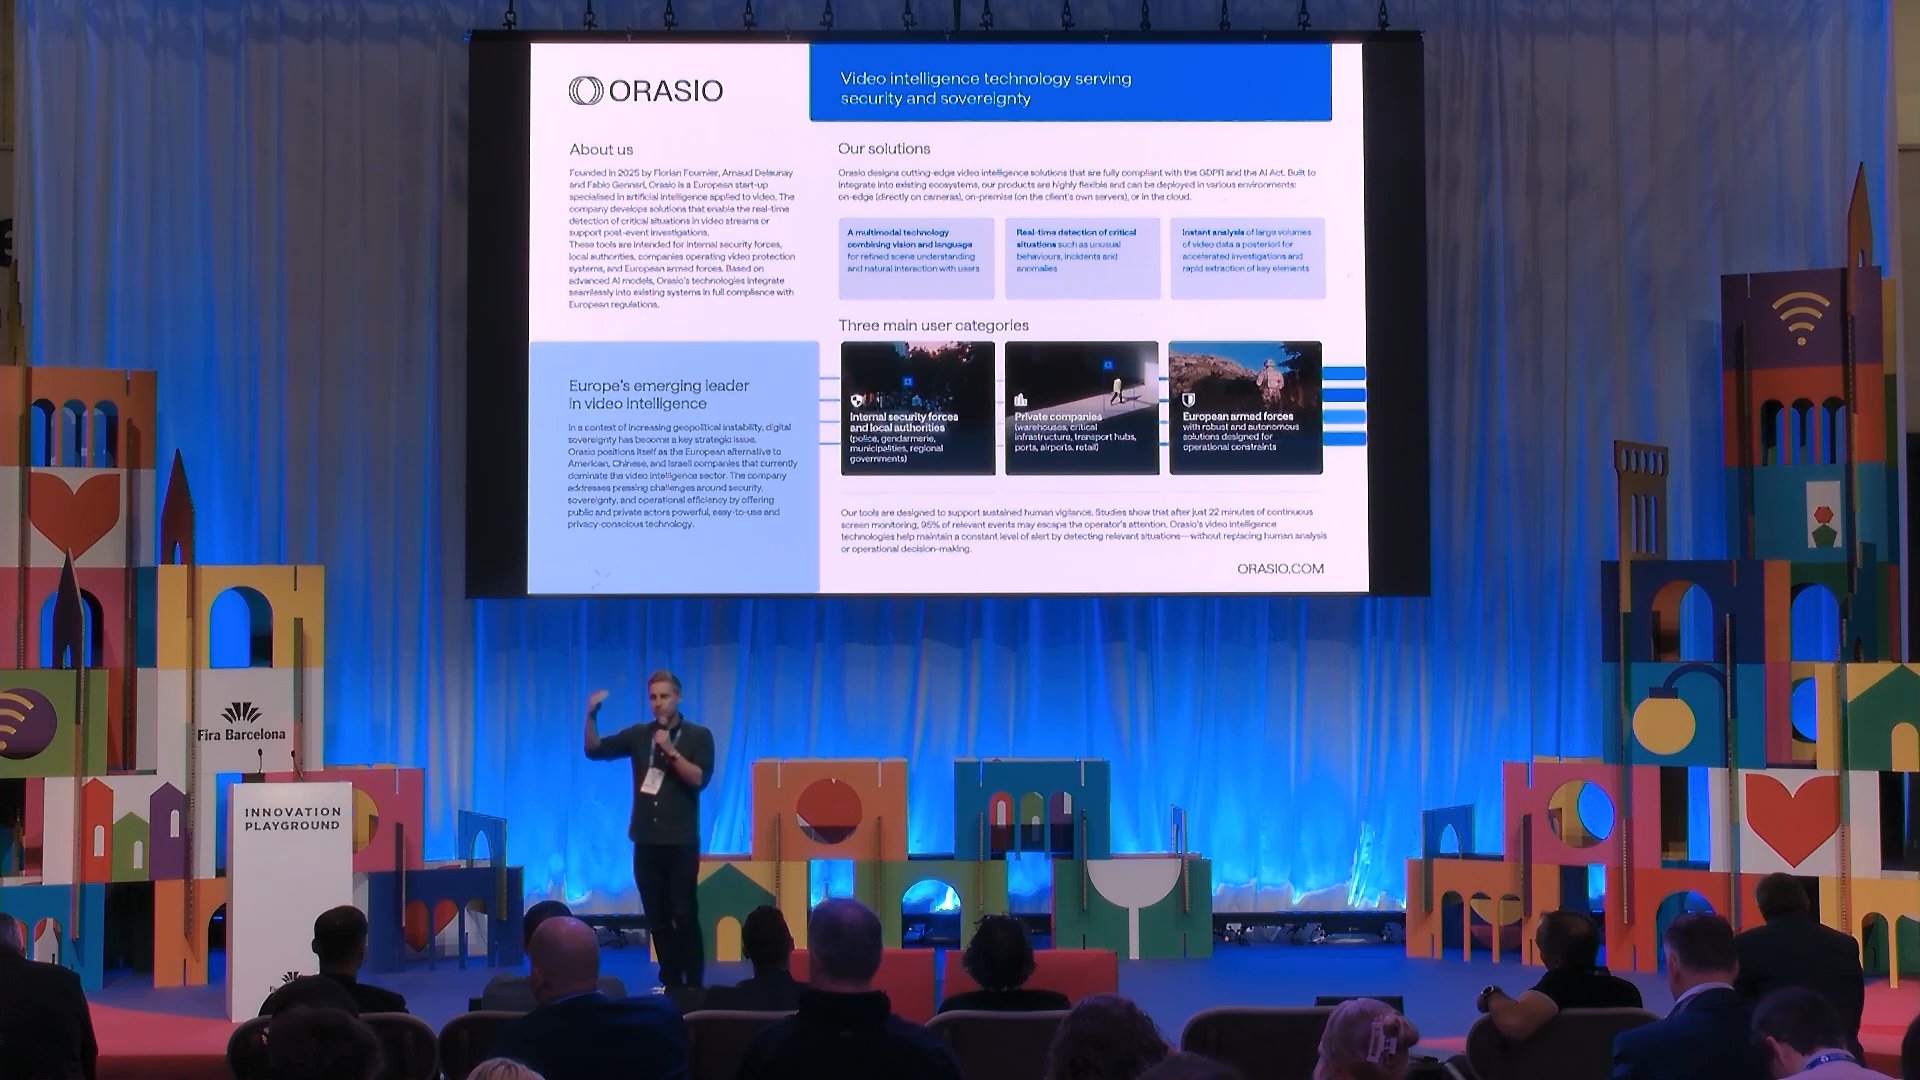This screenshot has width=1920, height=1080.
Task: Click the Orasio circular logo
Action: tap(585, 90)
